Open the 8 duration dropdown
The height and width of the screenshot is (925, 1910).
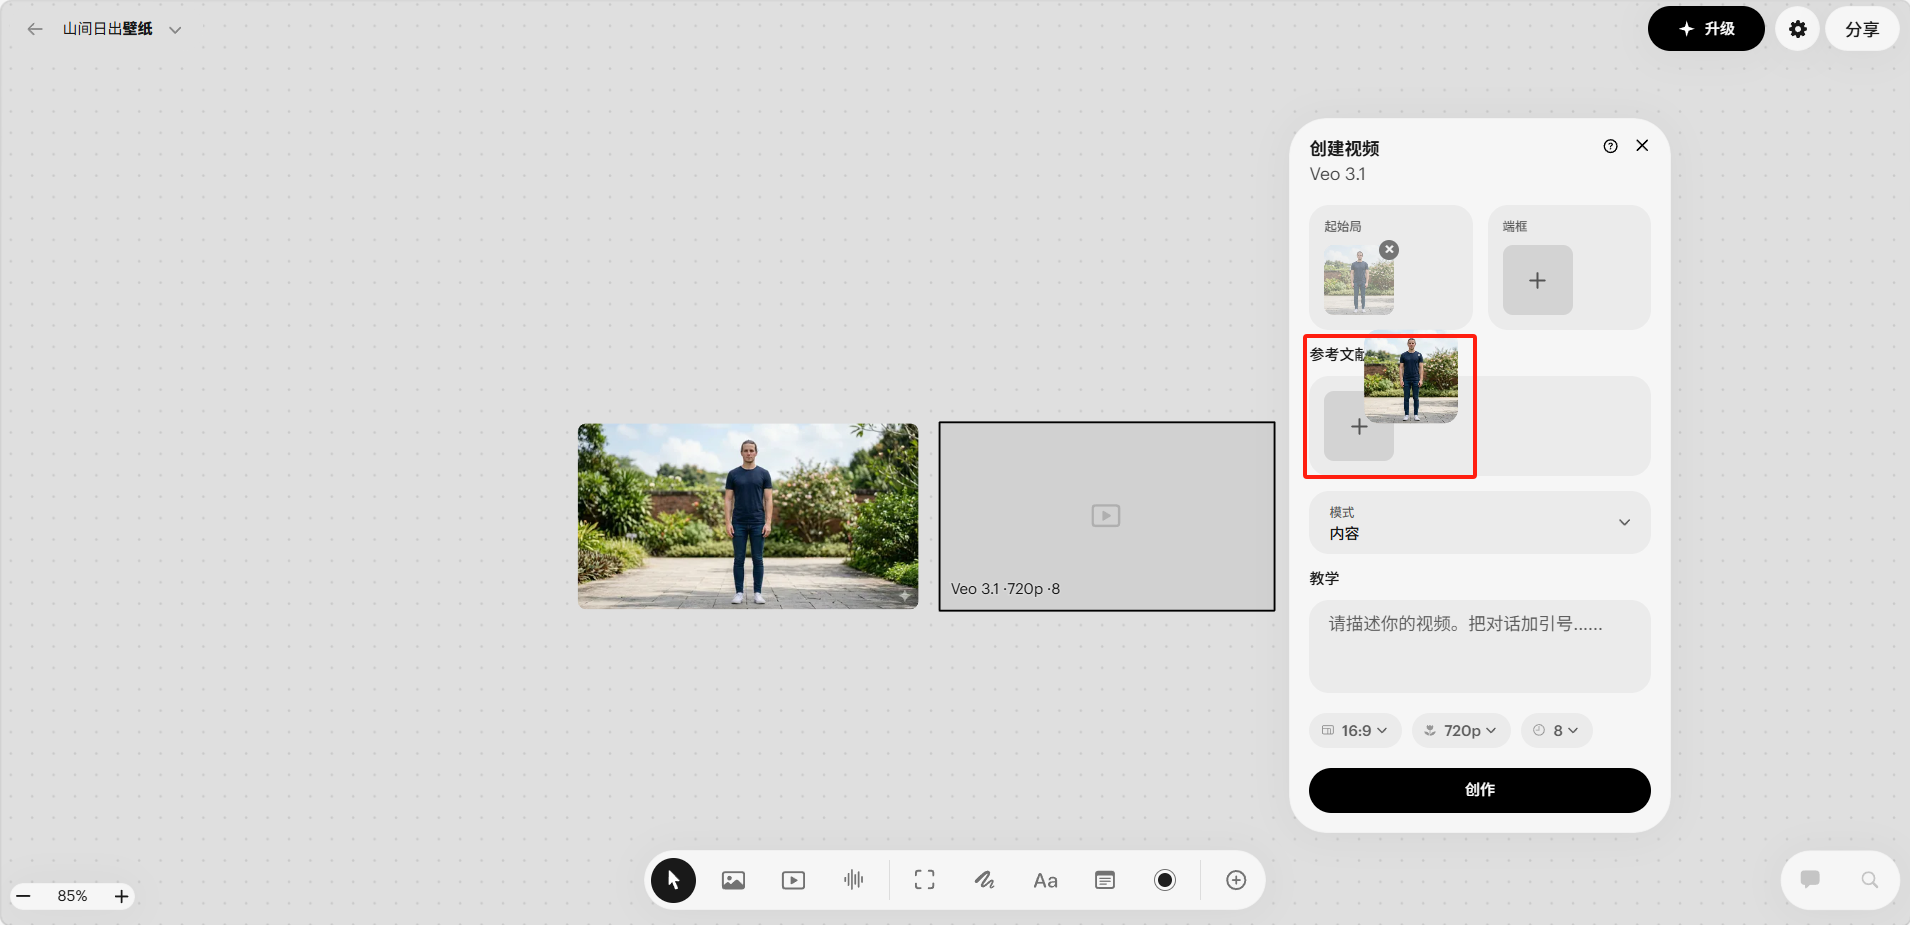click(x=1556, y=731)
